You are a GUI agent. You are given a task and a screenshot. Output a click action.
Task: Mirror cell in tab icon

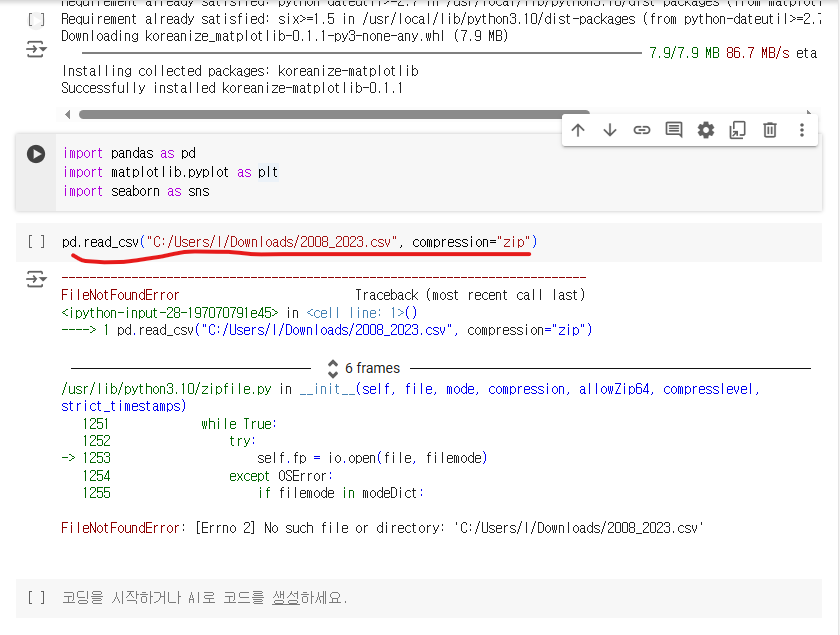738,130
